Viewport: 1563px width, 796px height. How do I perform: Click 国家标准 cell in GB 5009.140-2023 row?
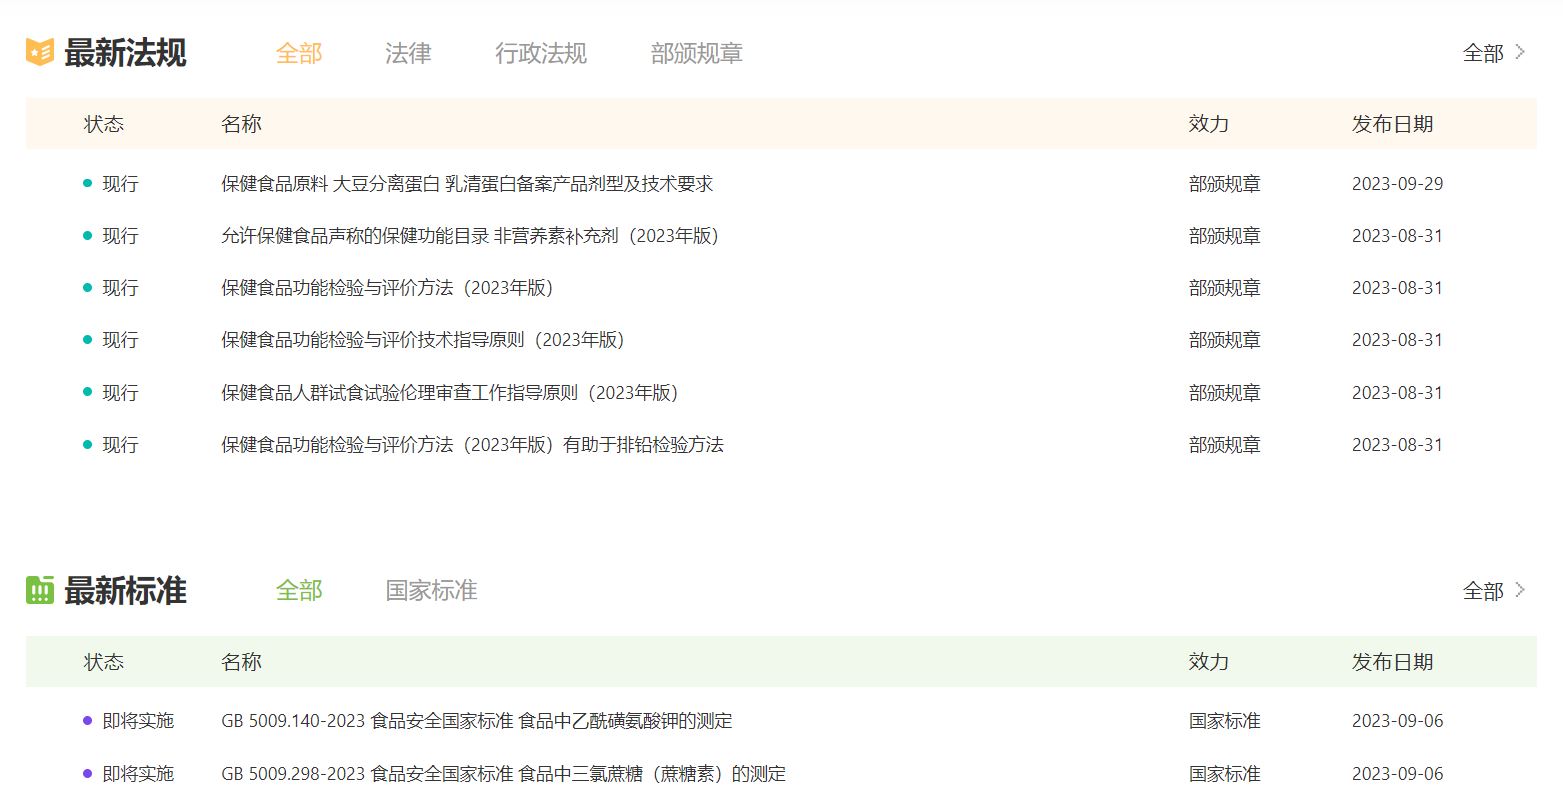1225,721
